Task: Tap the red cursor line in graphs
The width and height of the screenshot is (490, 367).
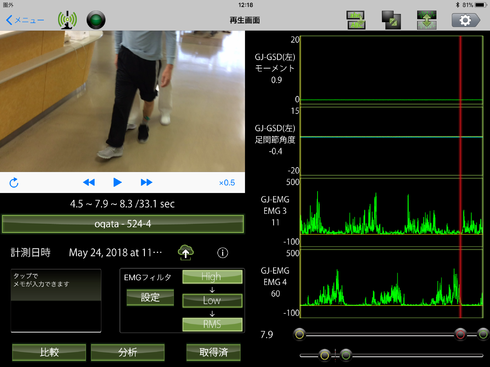Action: pos(460,177)
